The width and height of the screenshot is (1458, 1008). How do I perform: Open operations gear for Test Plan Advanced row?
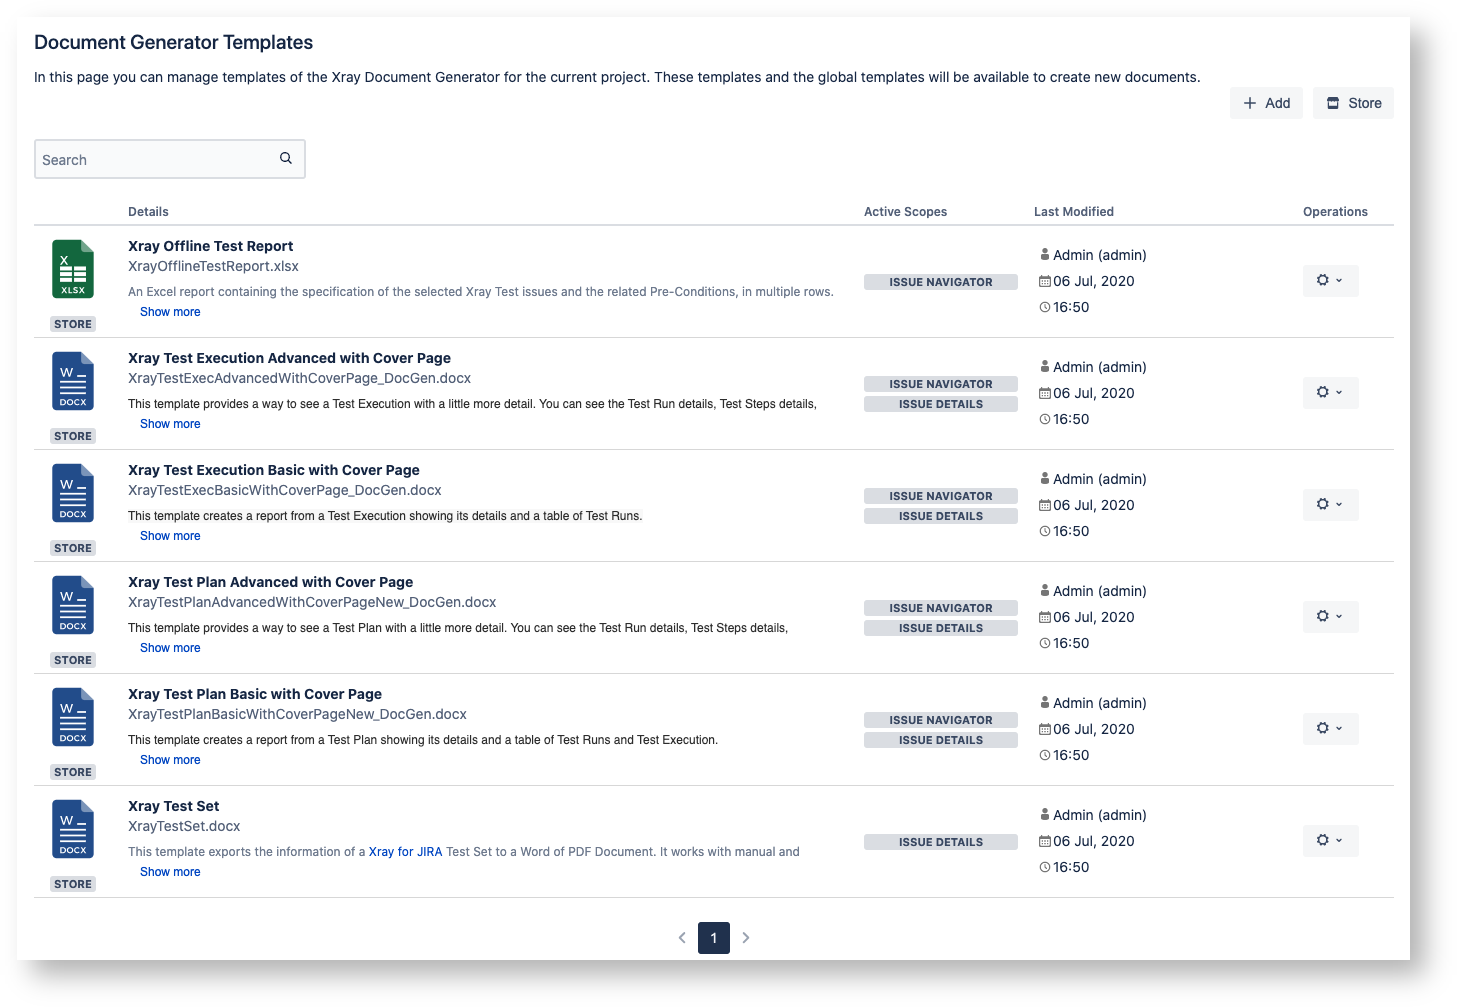1330,617
